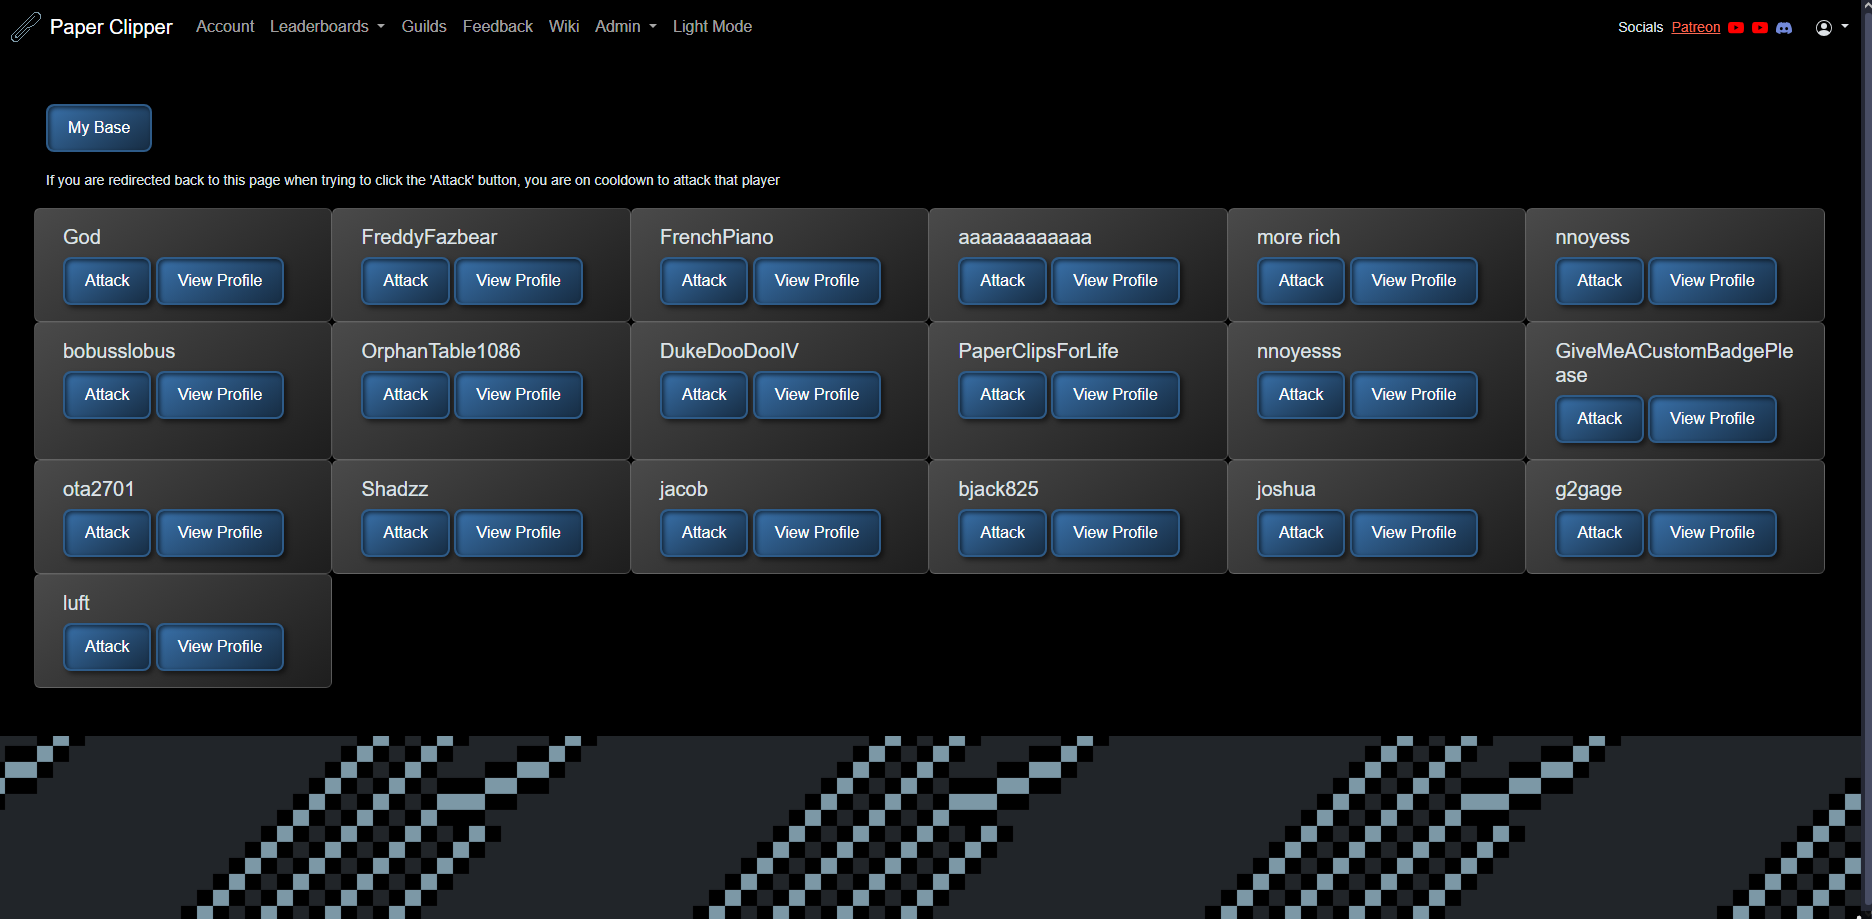The height and width of the screenshot is (919, 1872).
Task: View Shadzz's profile
Action: (x=518, y=533)
